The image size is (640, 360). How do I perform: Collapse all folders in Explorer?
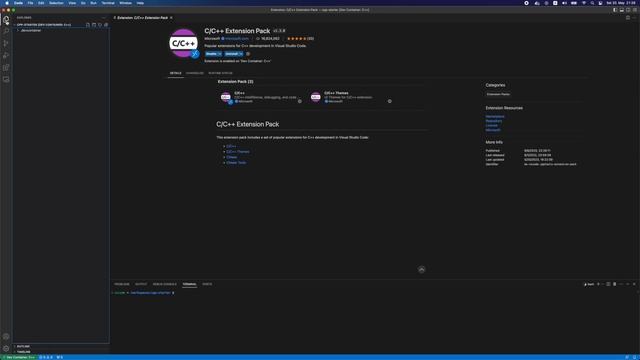tap(106, 25)
